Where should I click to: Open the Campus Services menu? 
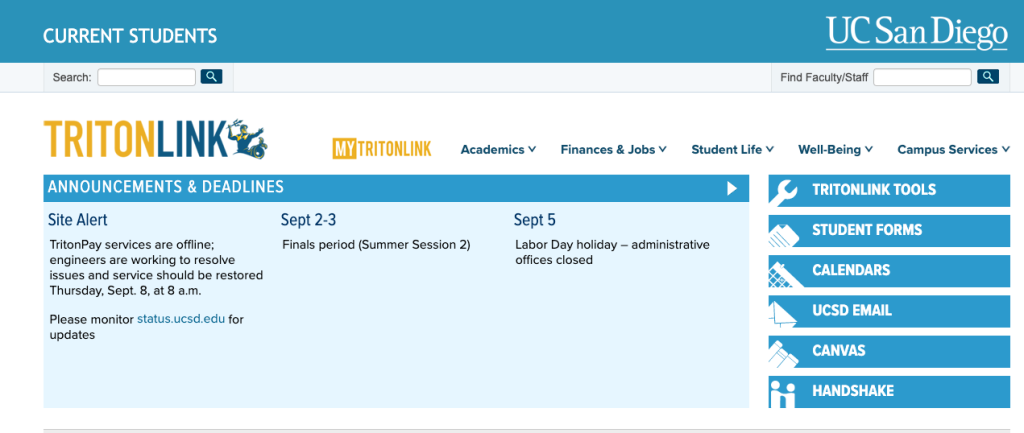point(953,150)
